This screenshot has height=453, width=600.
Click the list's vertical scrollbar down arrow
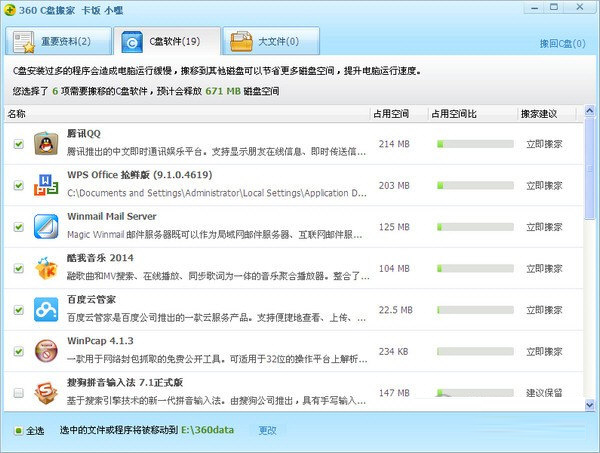click(590, 404)
